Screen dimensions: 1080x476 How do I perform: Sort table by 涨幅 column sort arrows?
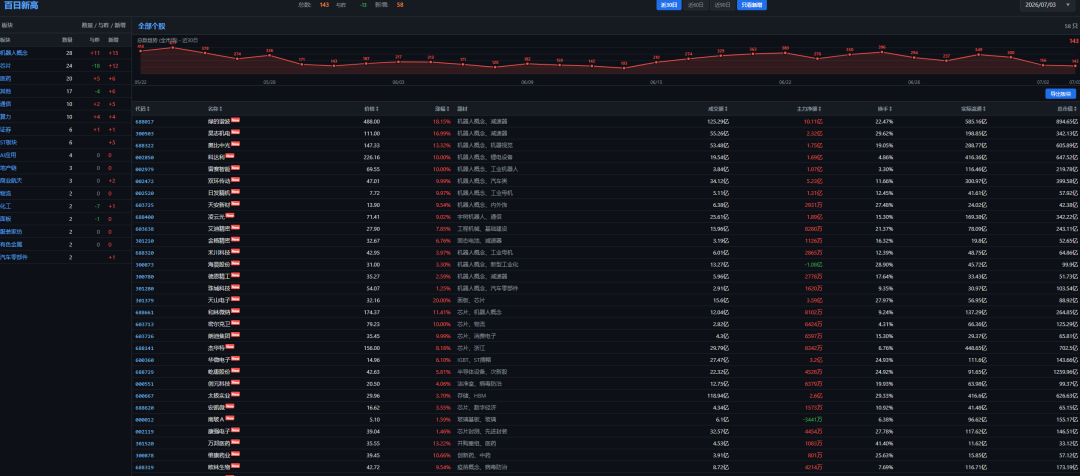448,109
